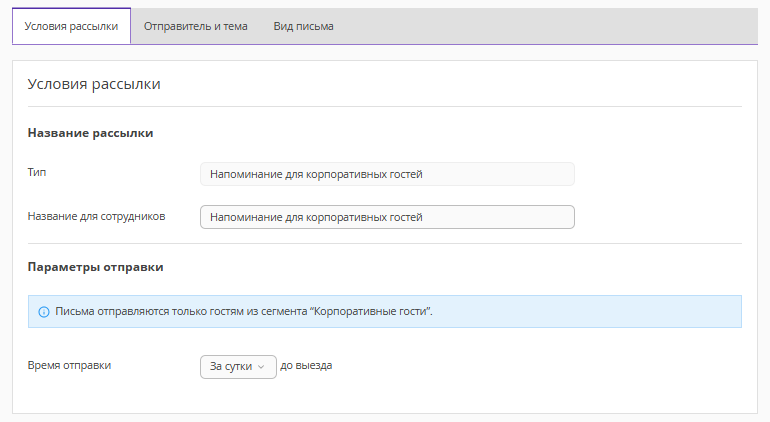
Task: Open the За сутки send time dropdown
Action: click(238, 367)
